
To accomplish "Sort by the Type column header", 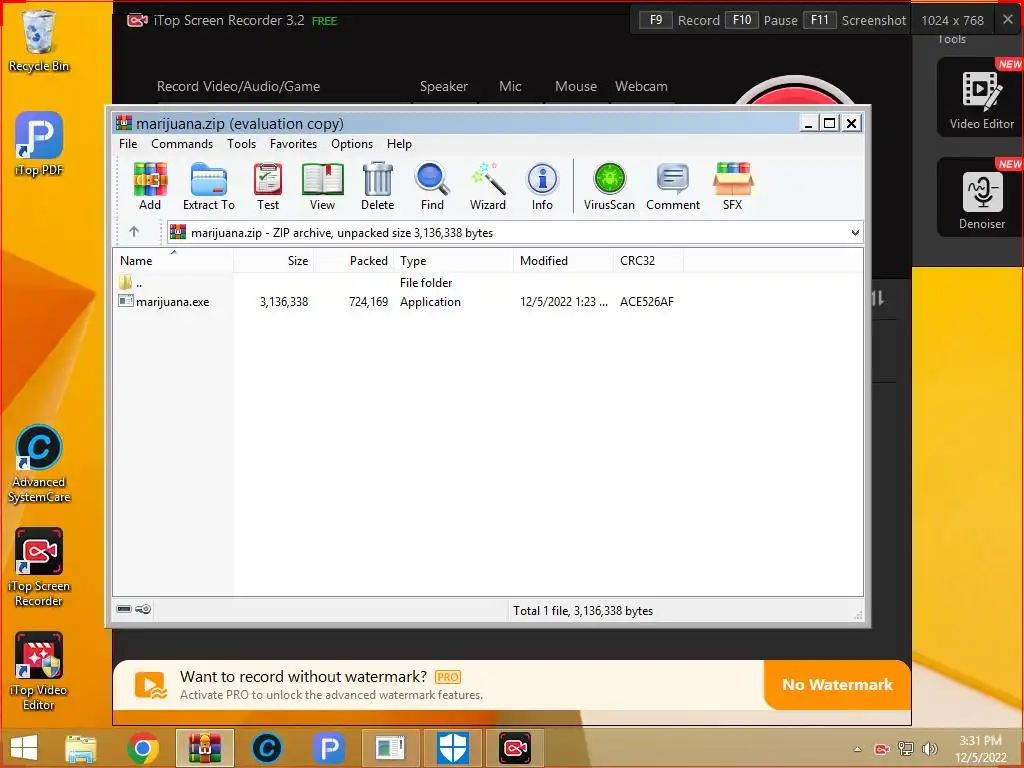I will [x=454, y=261].
